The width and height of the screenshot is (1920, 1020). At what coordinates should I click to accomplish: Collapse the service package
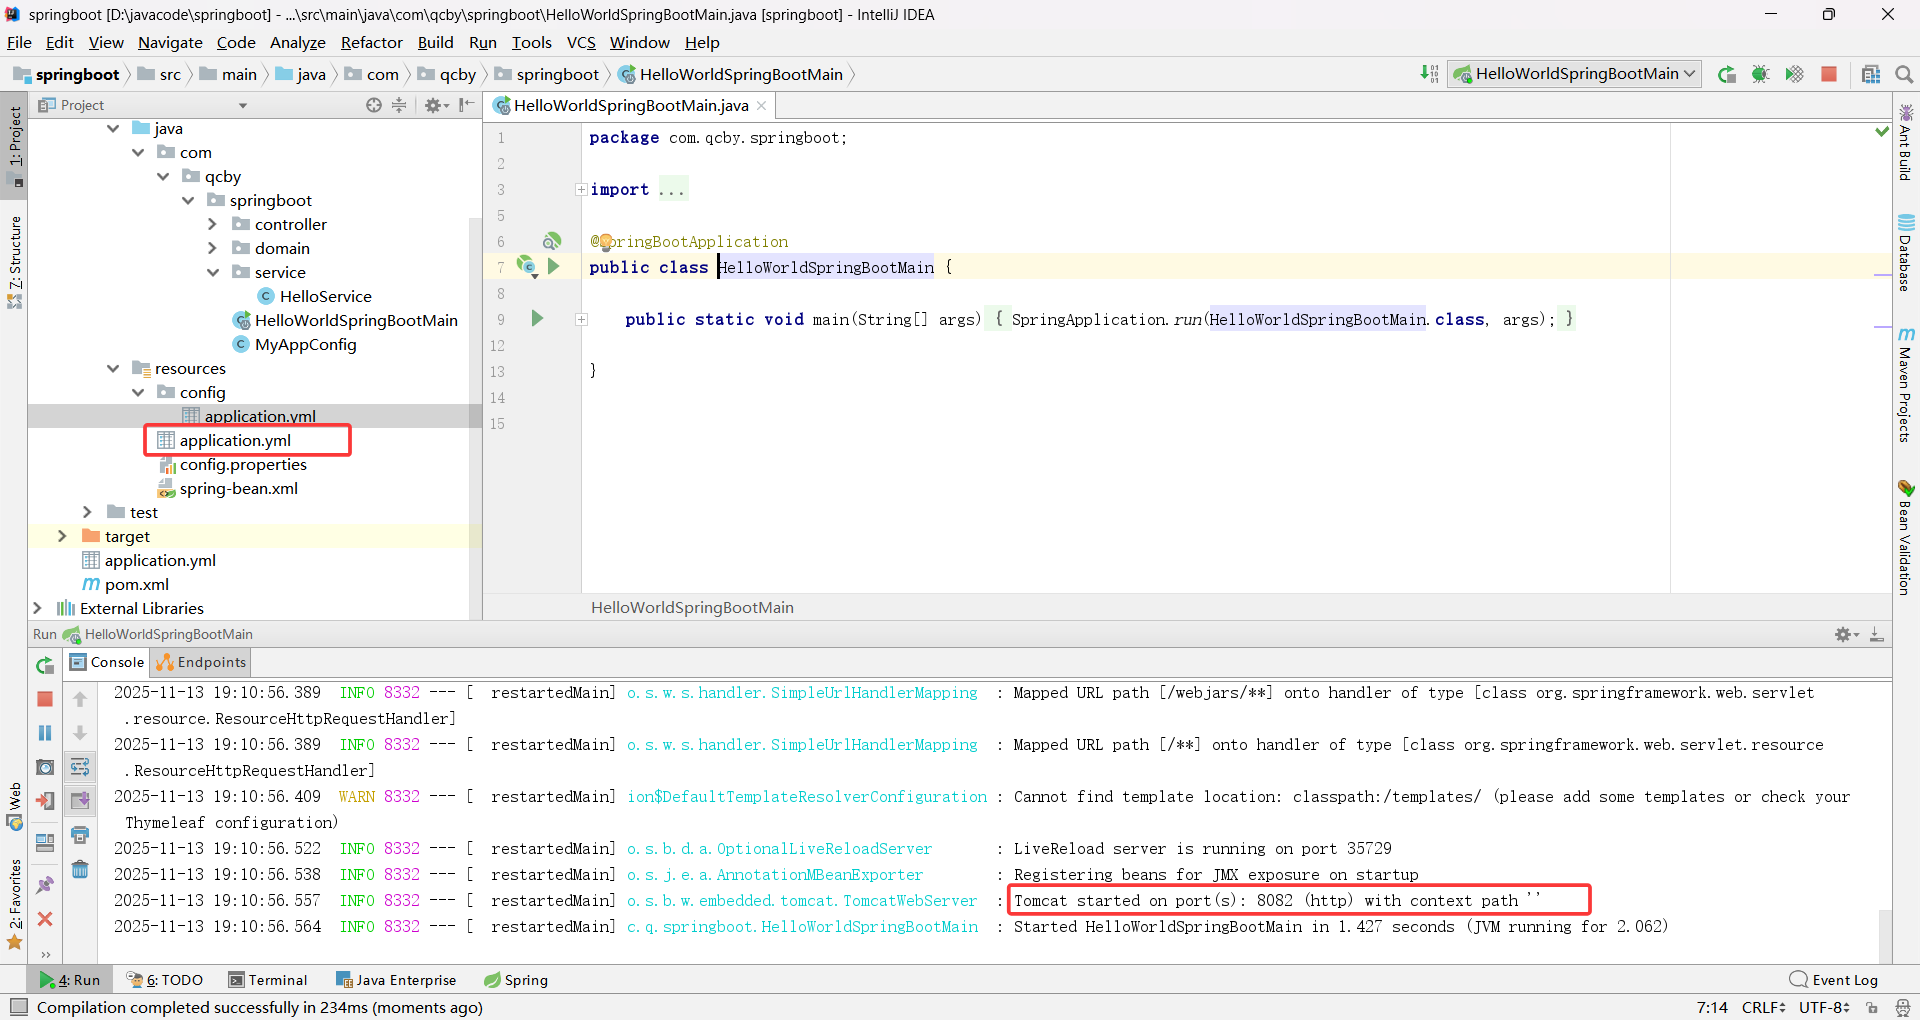coord(212,272)
